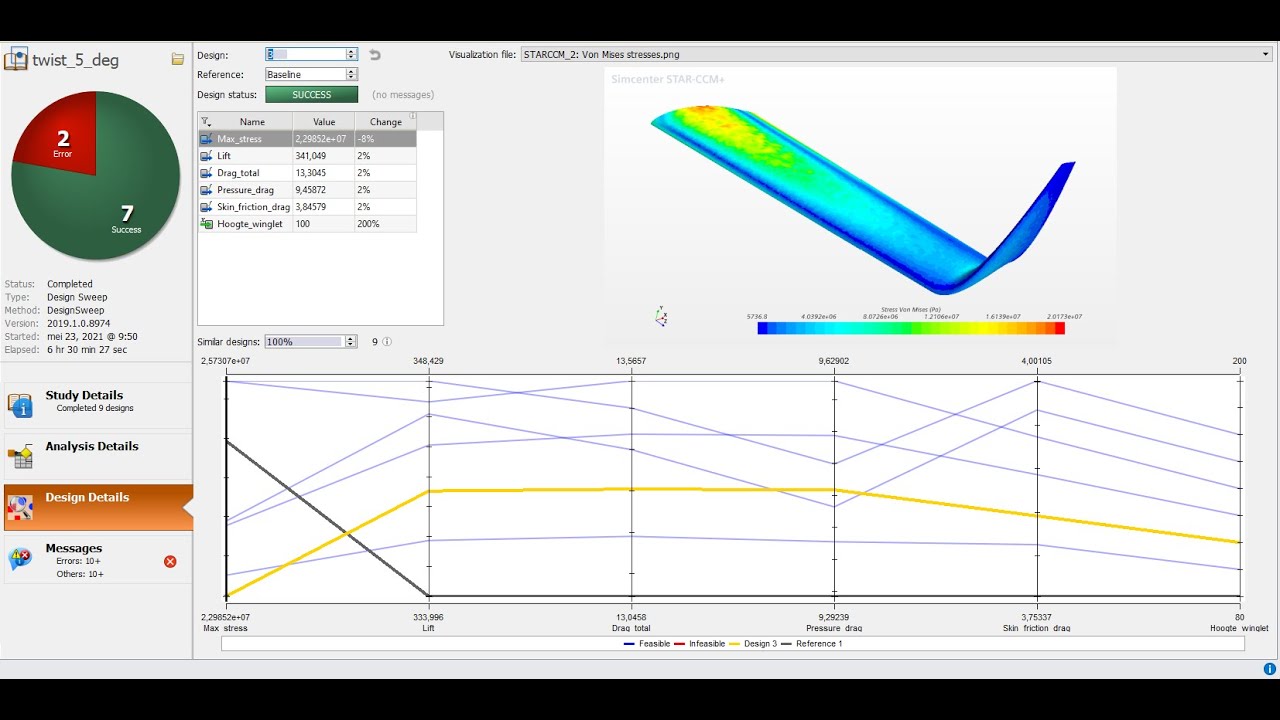Viewport: 1280px width, 720px height.
Task: Click the response icon beside Max_stress
Action: 206,139
